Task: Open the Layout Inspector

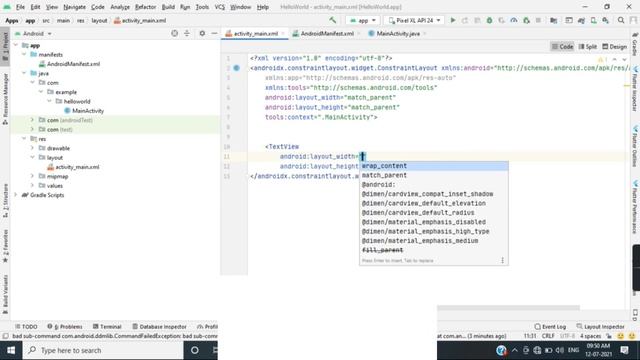Action: 600,327
